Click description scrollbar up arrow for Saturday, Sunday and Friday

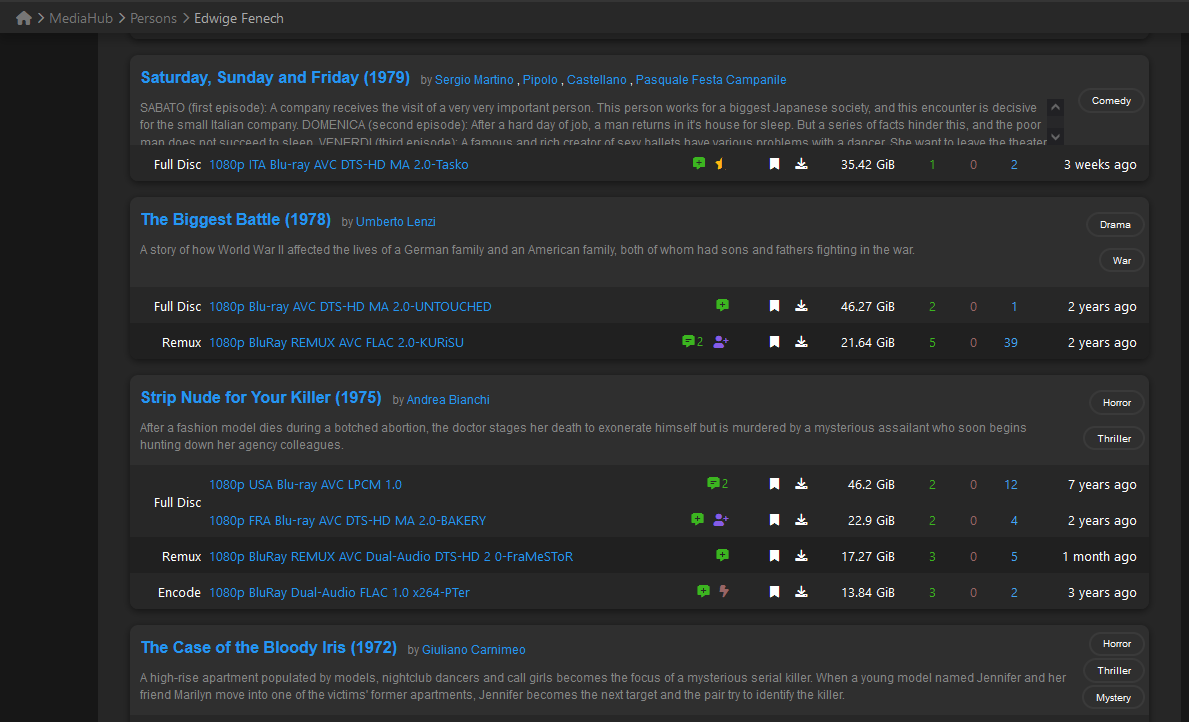[x=1055, y=107]
